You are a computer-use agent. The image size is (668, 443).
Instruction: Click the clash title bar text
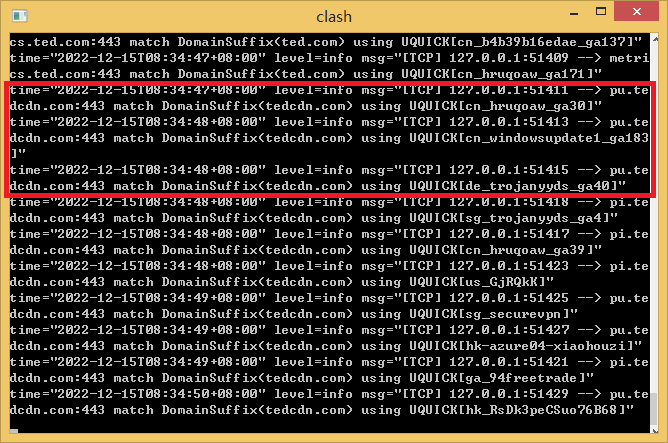[334, 17]
